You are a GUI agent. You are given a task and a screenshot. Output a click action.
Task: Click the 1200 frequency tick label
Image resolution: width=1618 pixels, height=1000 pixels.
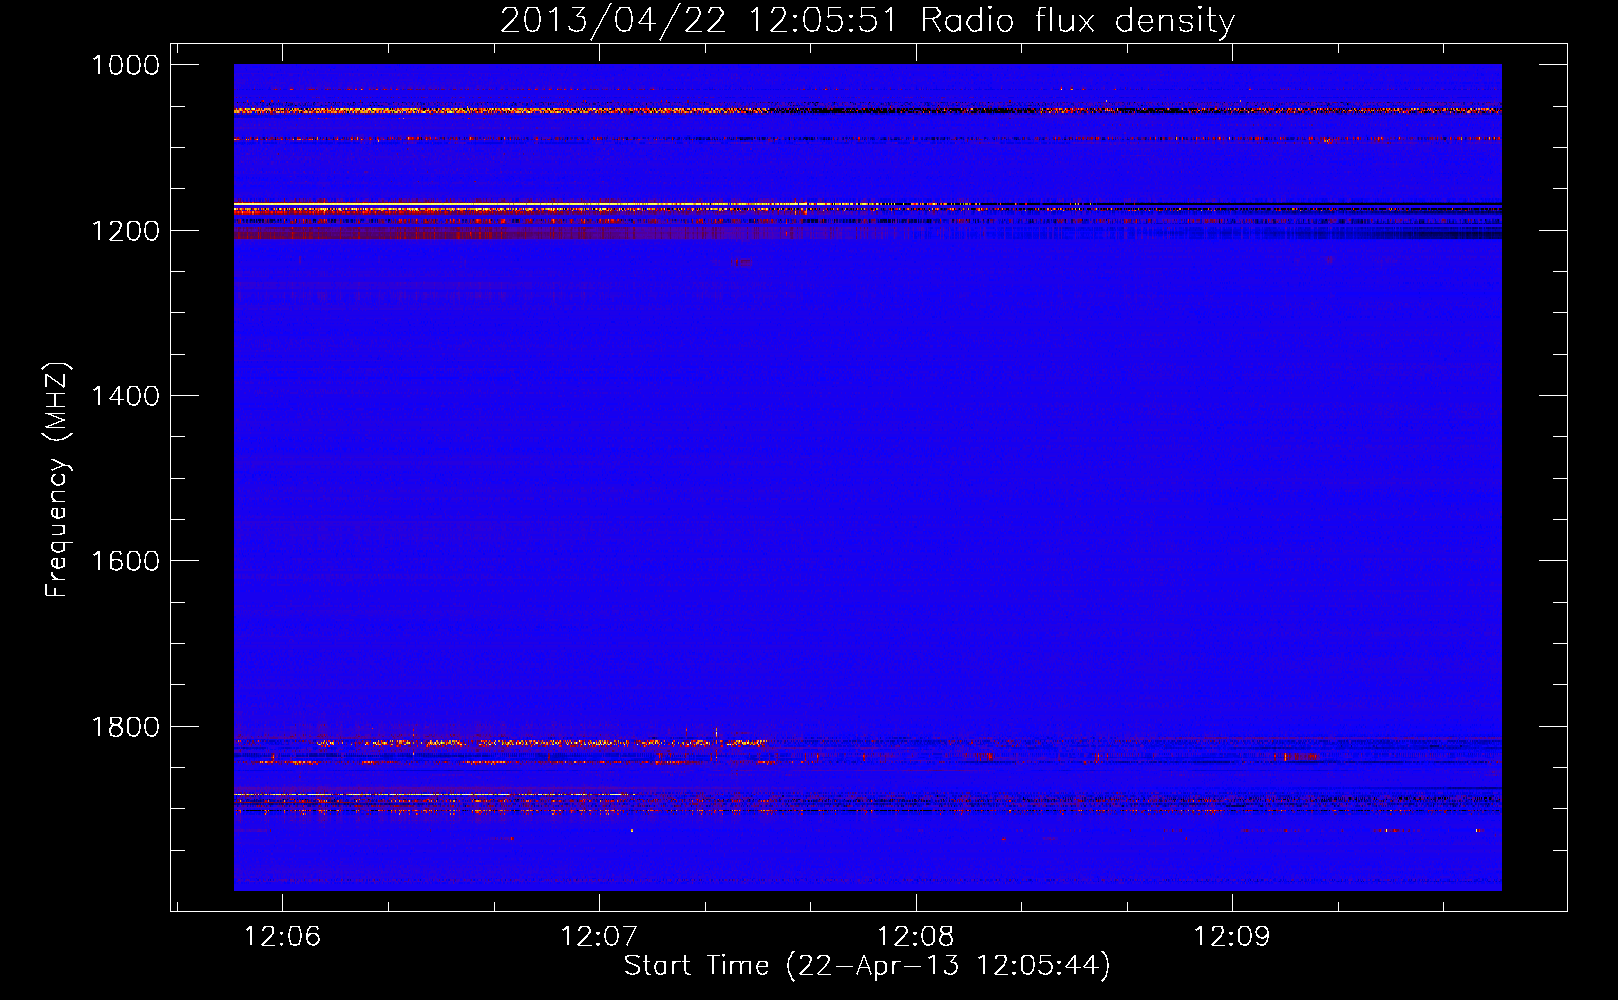(125, 231)
